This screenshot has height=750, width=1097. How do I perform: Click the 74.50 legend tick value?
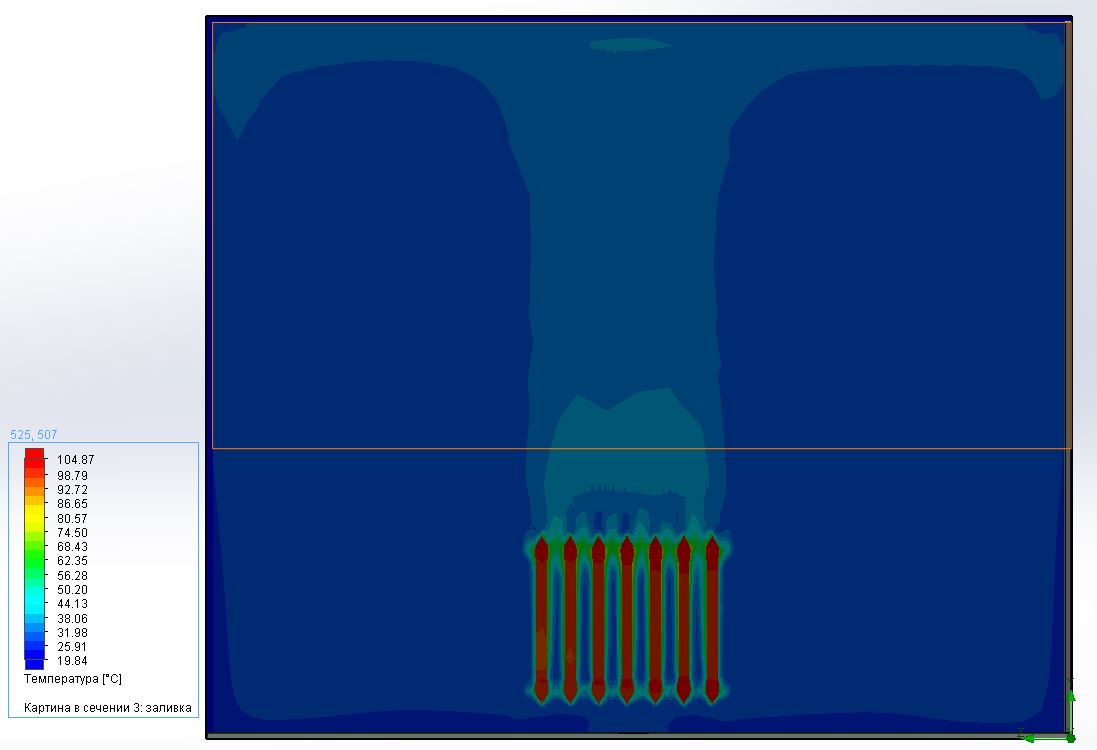coord(73,533)
